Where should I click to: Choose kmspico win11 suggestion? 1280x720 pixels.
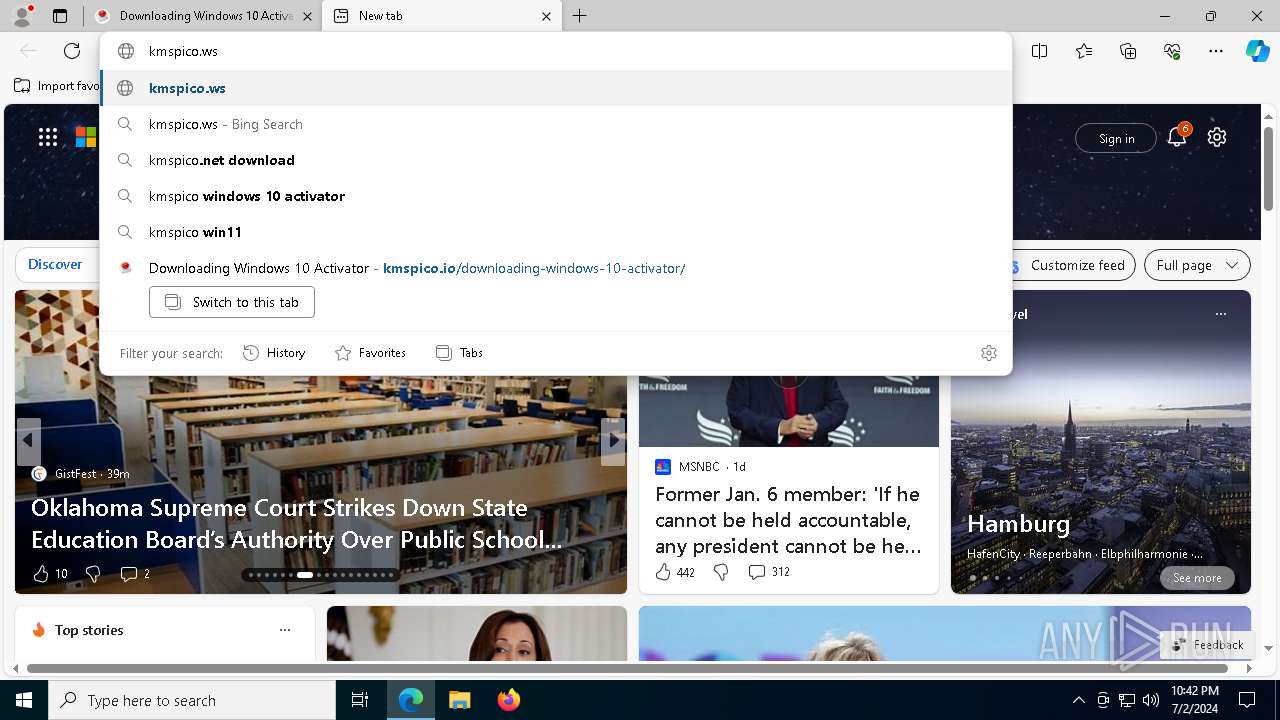click(x=556, y=232)
